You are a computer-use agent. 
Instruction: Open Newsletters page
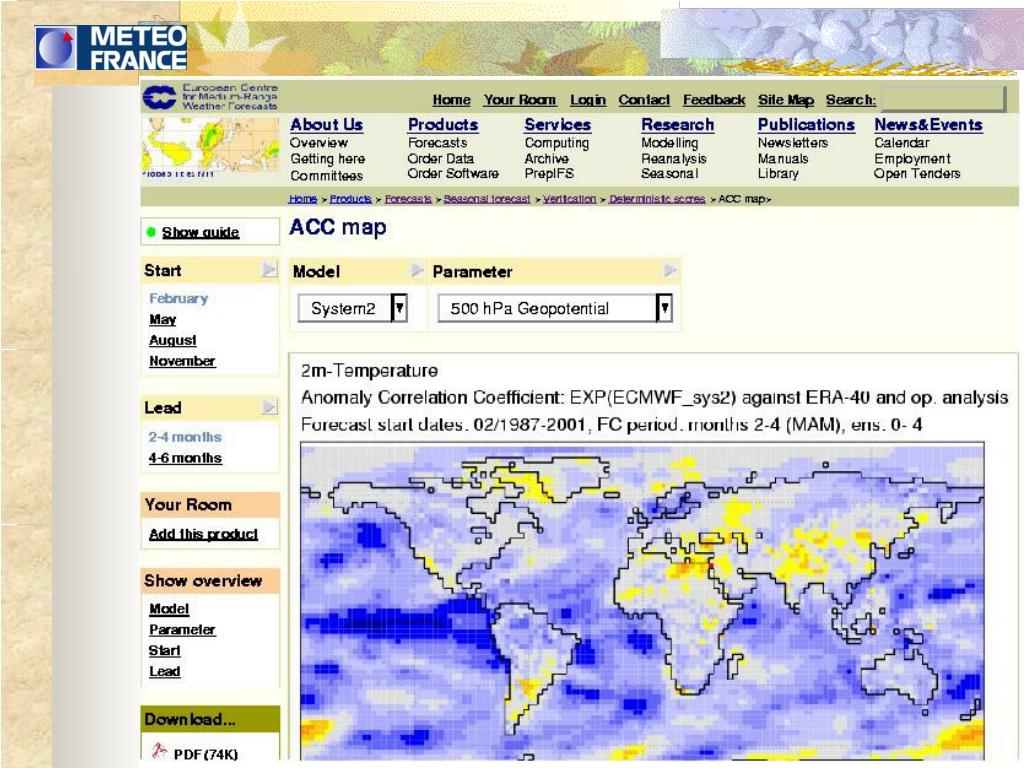coord(792,142)
